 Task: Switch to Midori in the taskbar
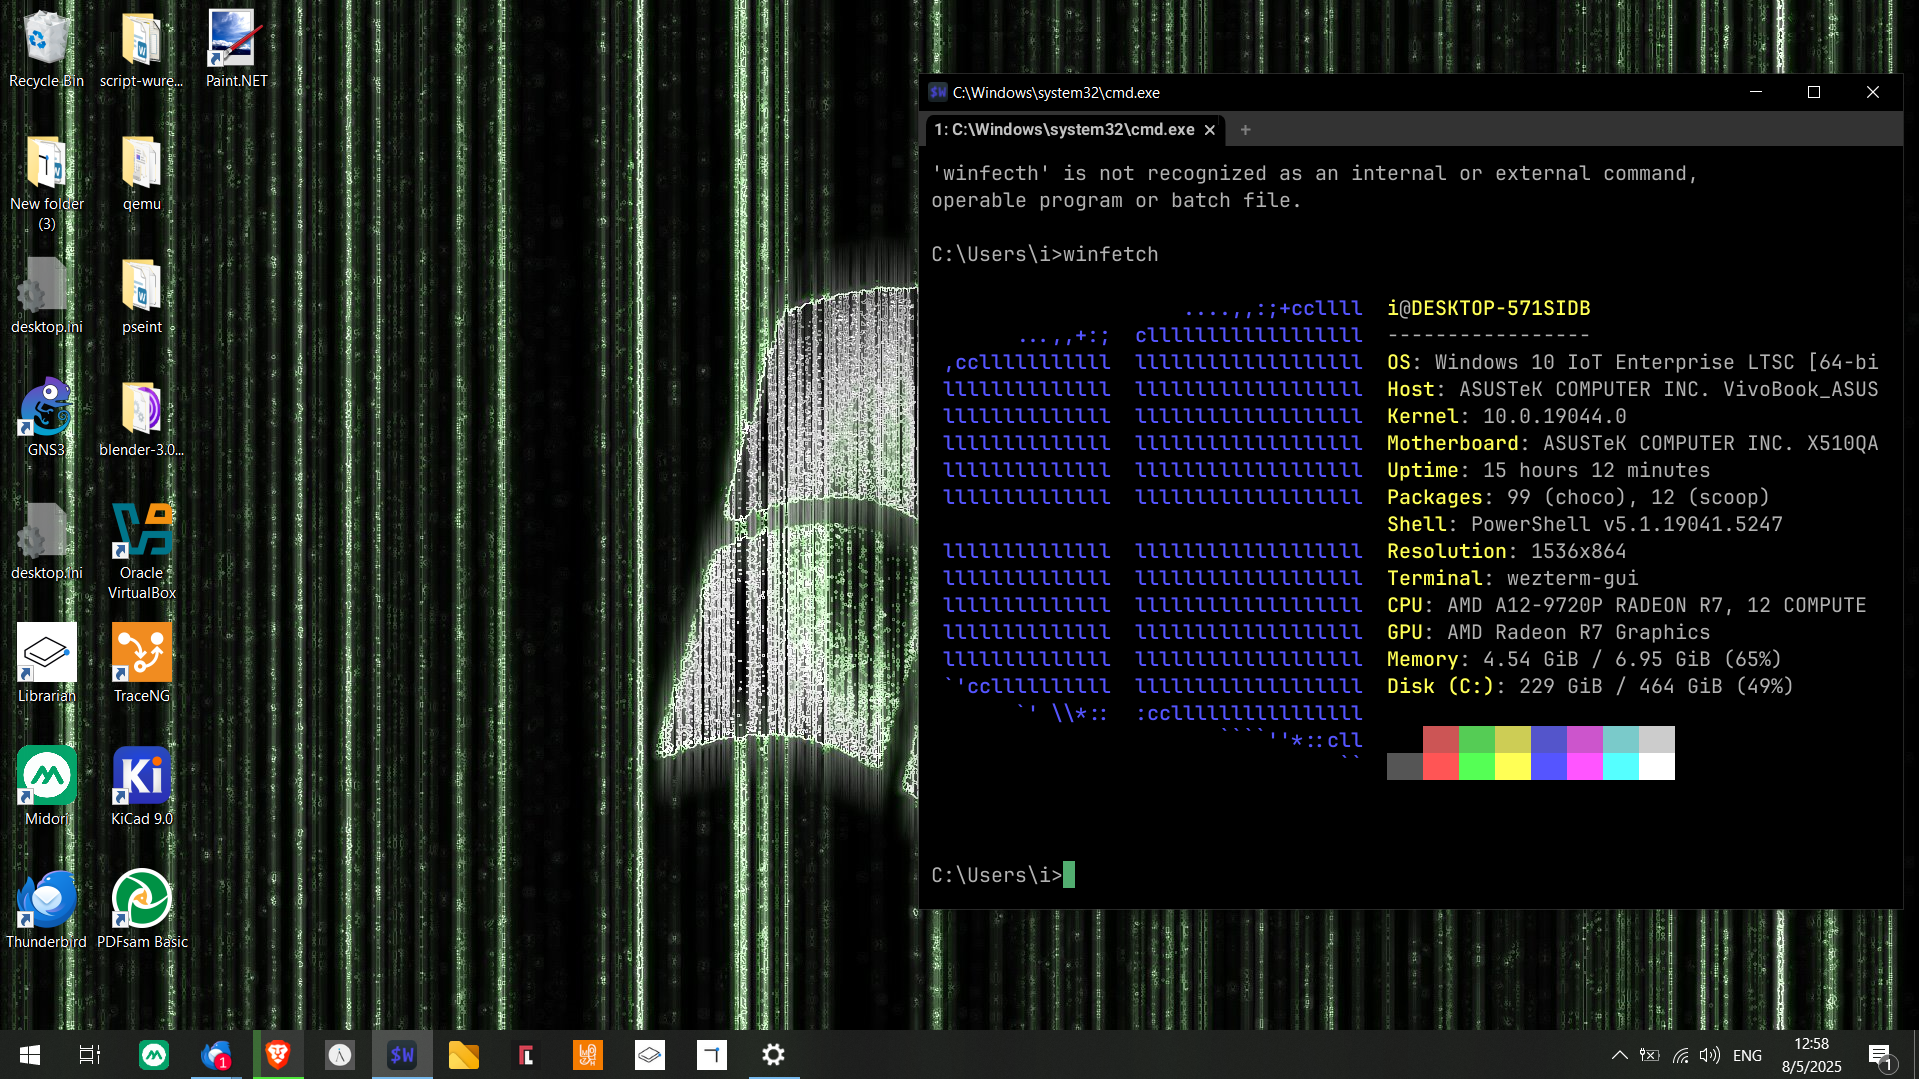tap(153, 1055)
